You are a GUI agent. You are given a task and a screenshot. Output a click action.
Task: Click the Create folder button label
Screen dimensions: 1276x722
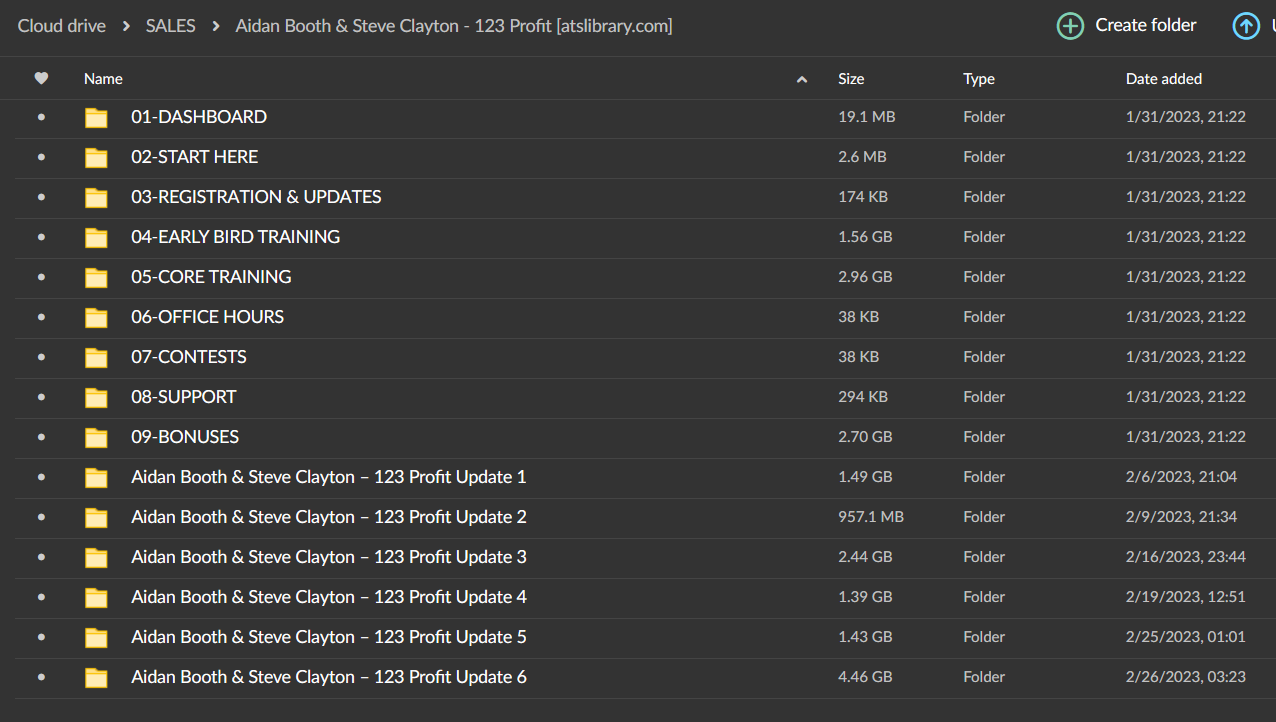click(x=1146, y=25)
